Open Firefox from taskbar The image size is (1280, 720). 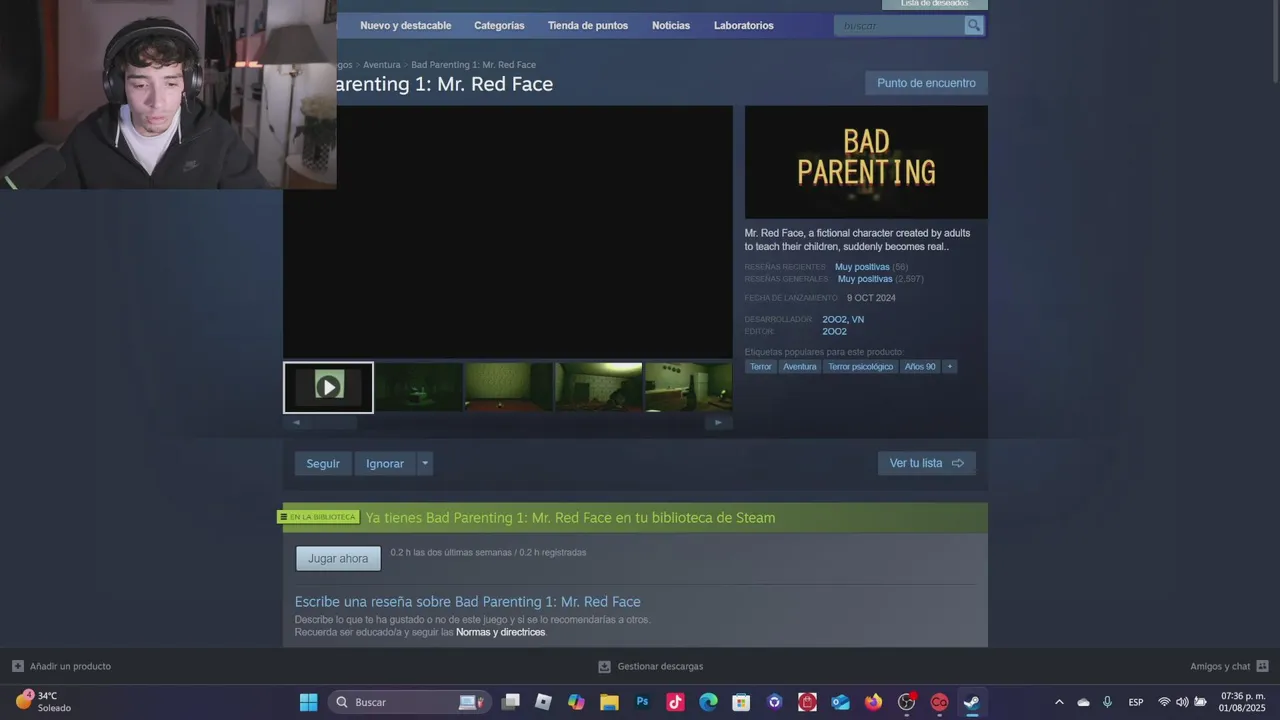873,702
